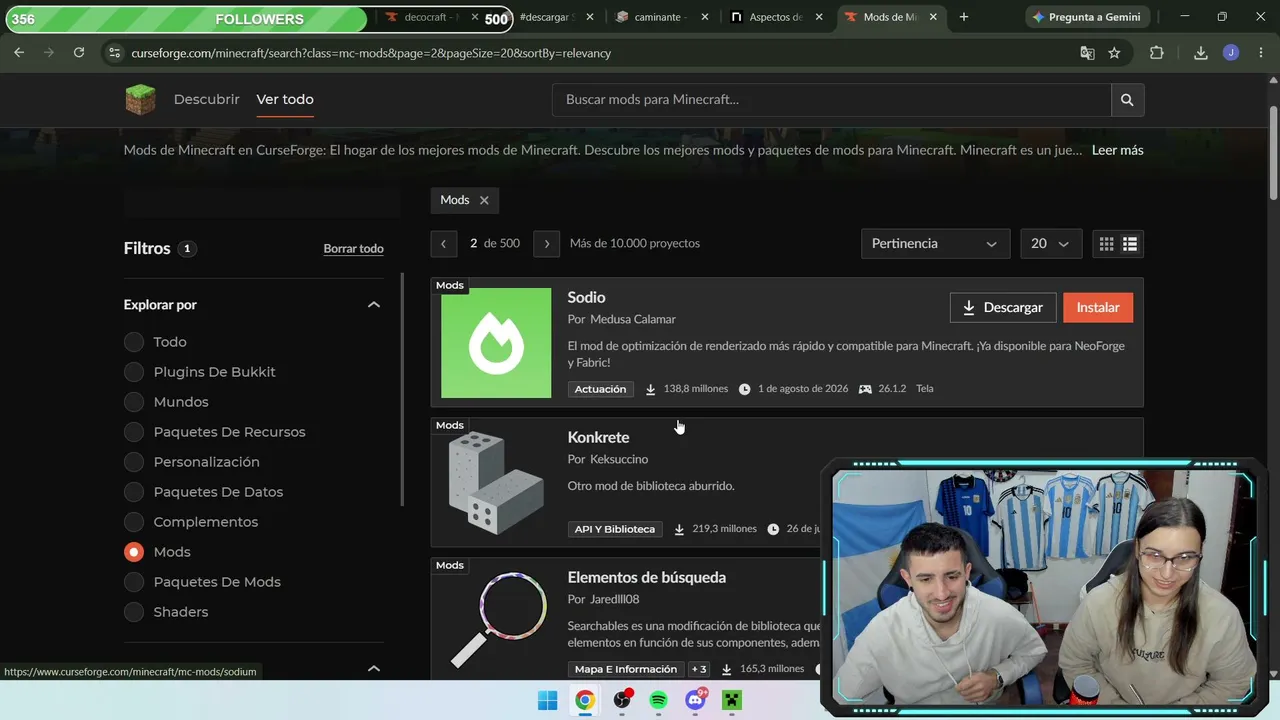Switch to grid view layout

(1106, 244)
